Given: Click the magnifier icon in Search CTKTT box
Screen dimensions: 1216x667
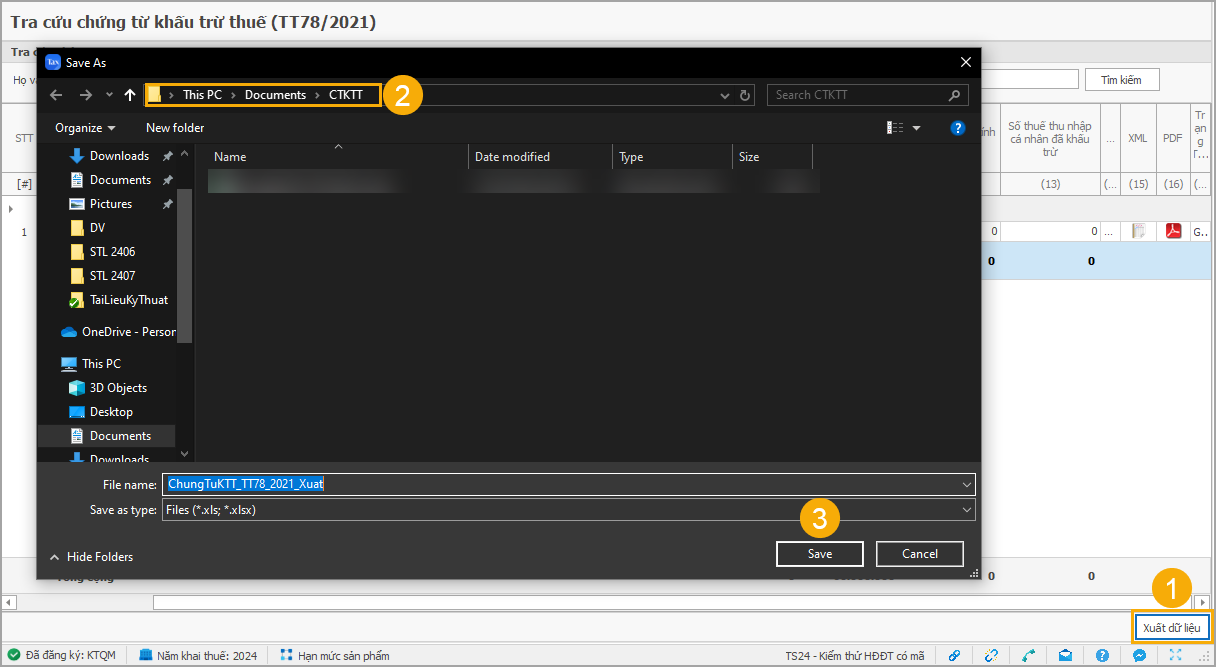Looking at the screenshot, I should (x=954, y=95).
